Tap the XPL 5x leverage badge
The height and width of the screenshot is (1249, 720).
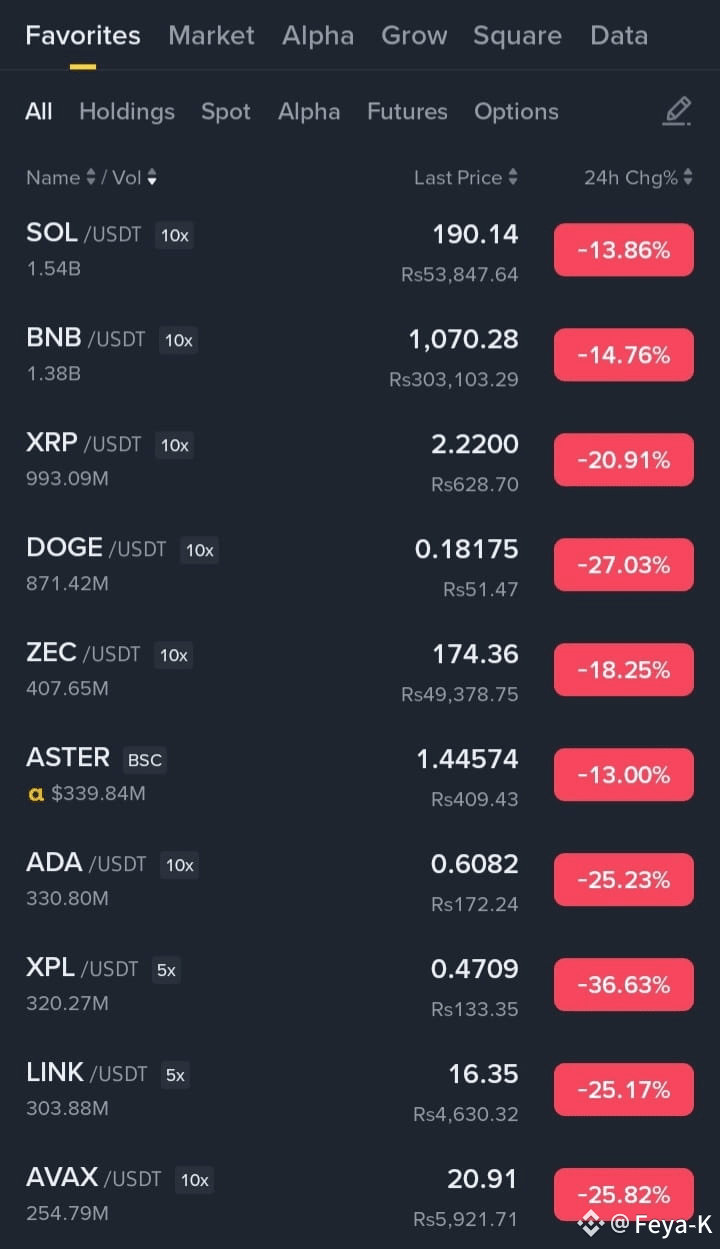click(x=166, y=970)
